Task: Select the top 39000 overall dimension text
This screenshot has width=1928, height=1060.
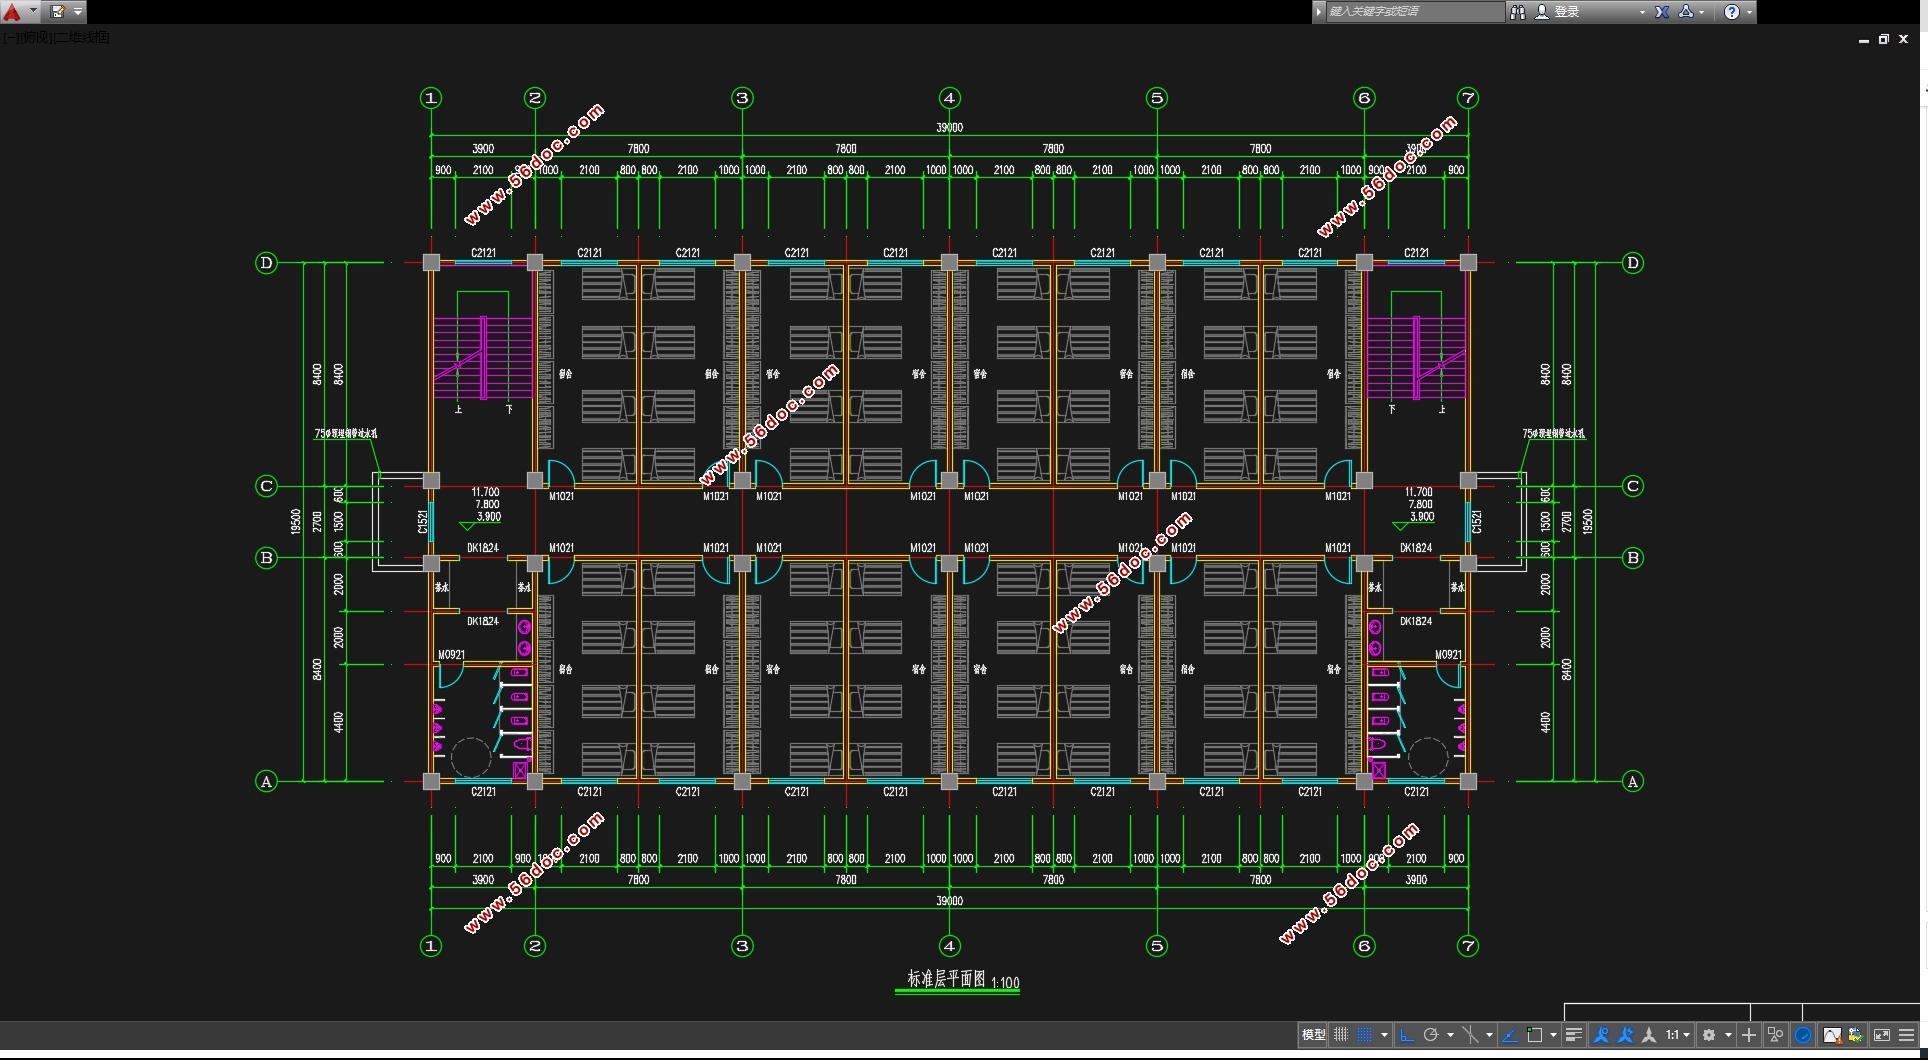Action: point(949,127)
